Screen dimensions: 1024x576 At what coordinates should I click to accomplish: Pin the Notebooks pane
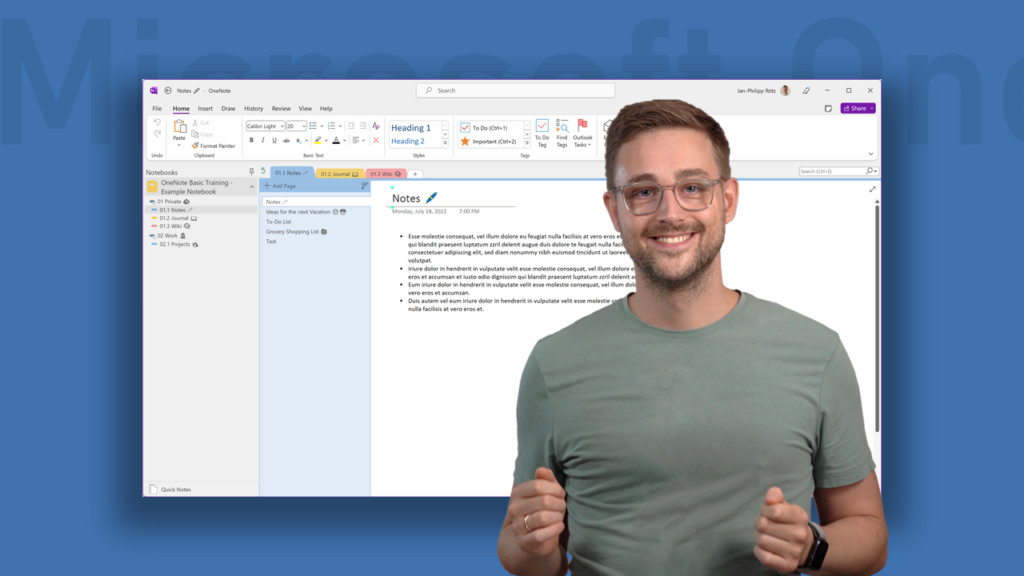(x=251, y=172)
